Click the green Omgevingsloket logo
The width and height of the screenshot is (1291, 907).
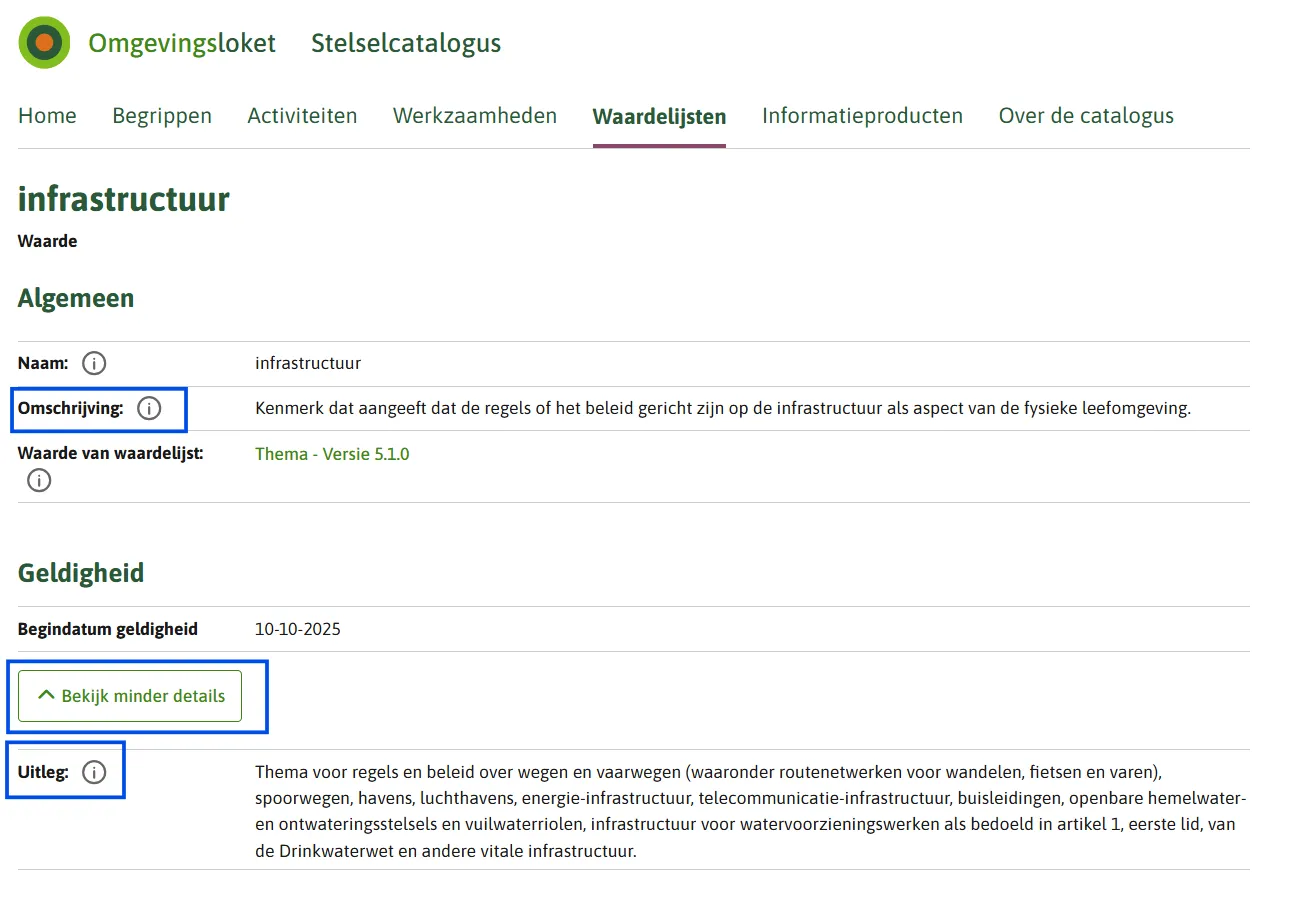(x=43, y=42)
